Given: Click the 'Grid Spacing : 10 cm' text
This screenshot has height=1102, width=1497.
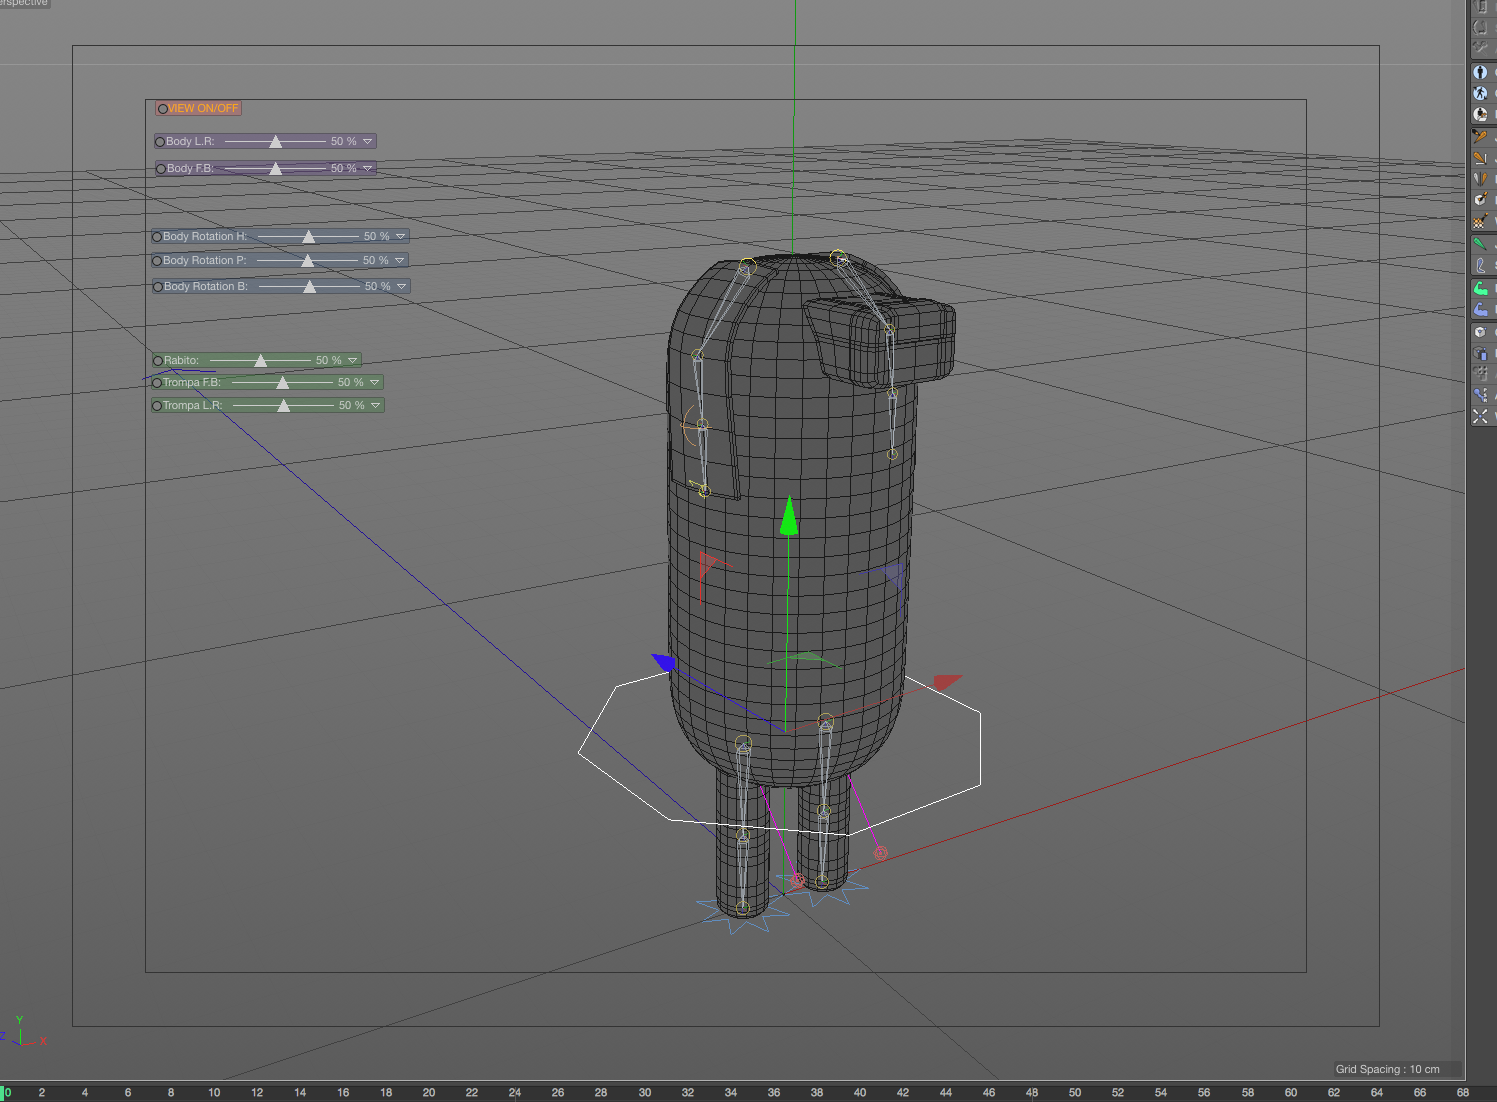Looking at the screenshot, I should [x=1388, y=1069].
